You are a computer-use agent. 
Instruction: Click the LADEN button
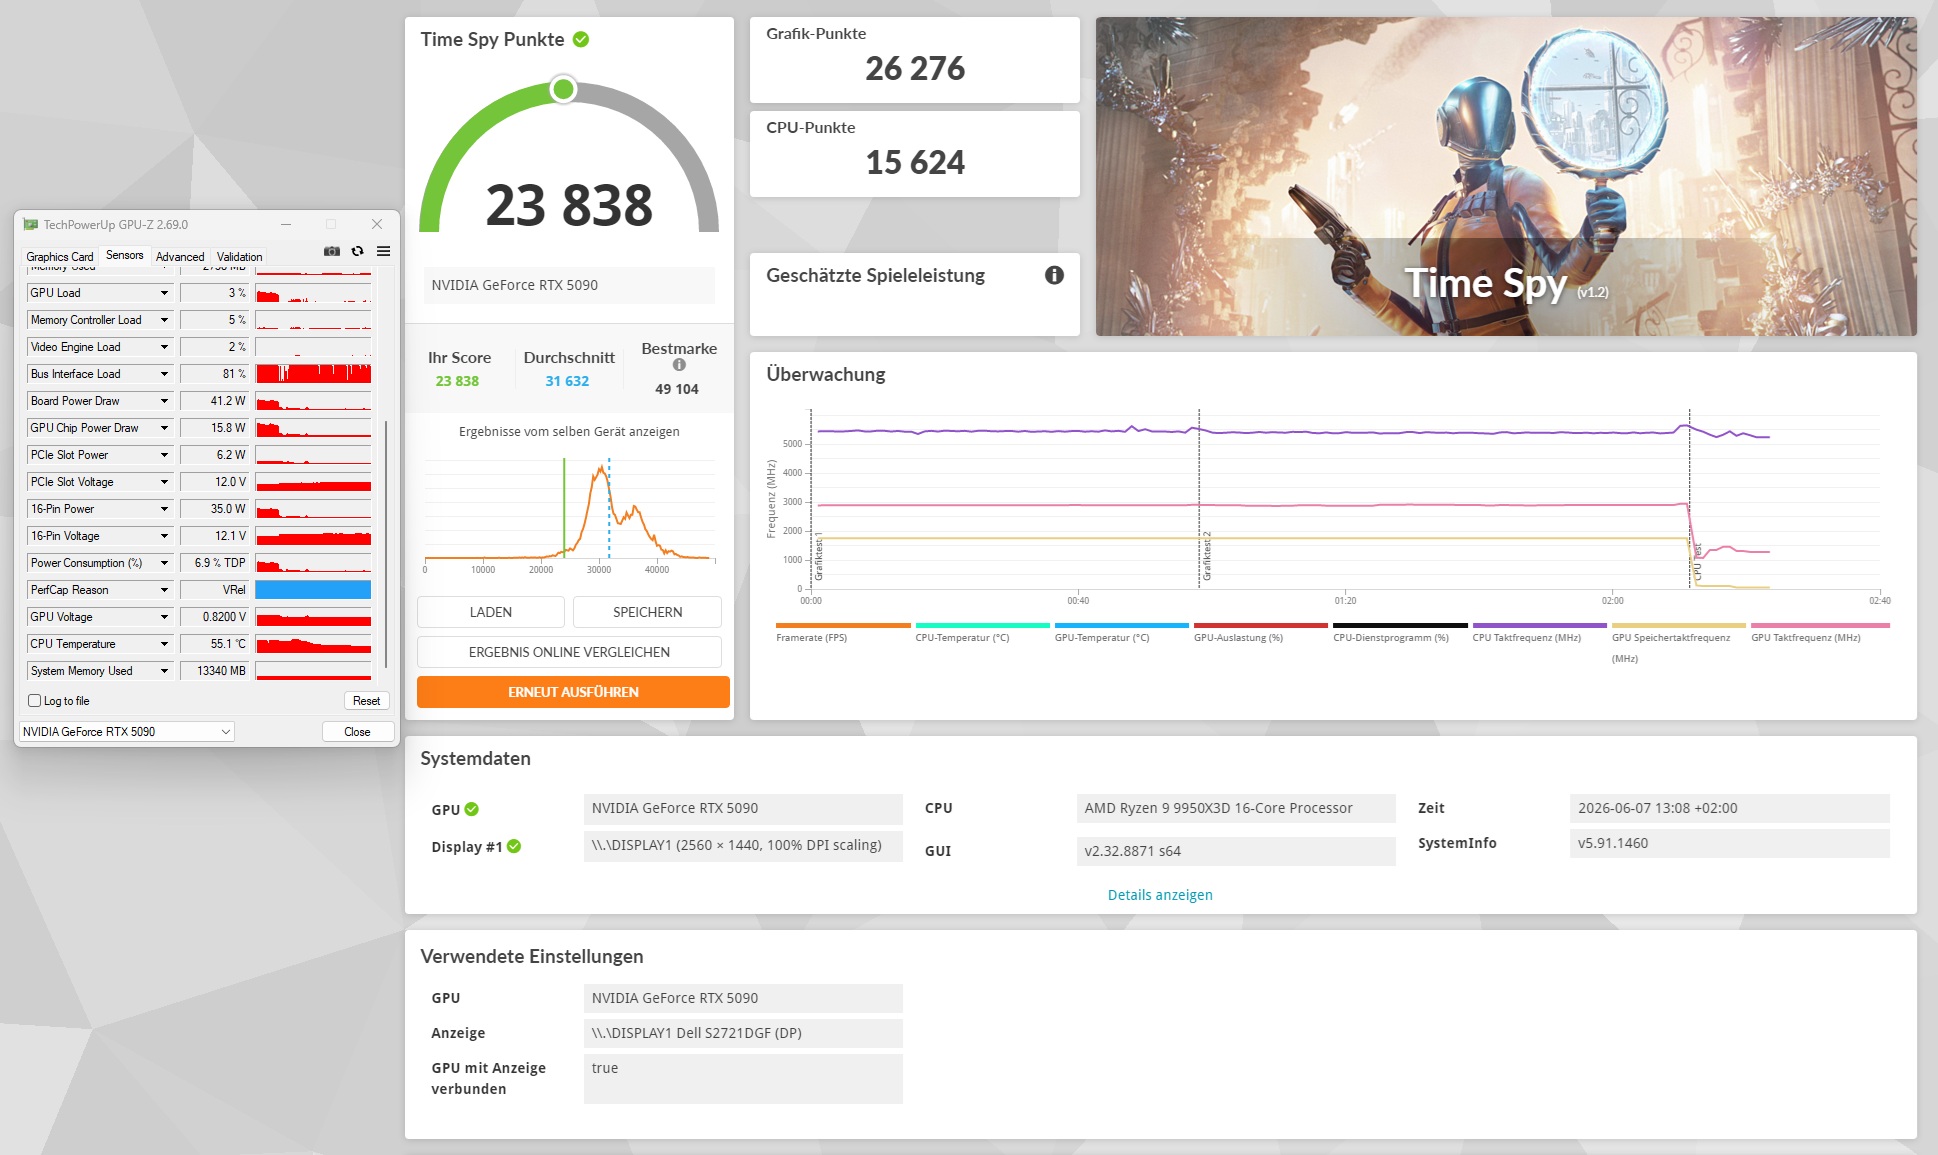[491, 612]
